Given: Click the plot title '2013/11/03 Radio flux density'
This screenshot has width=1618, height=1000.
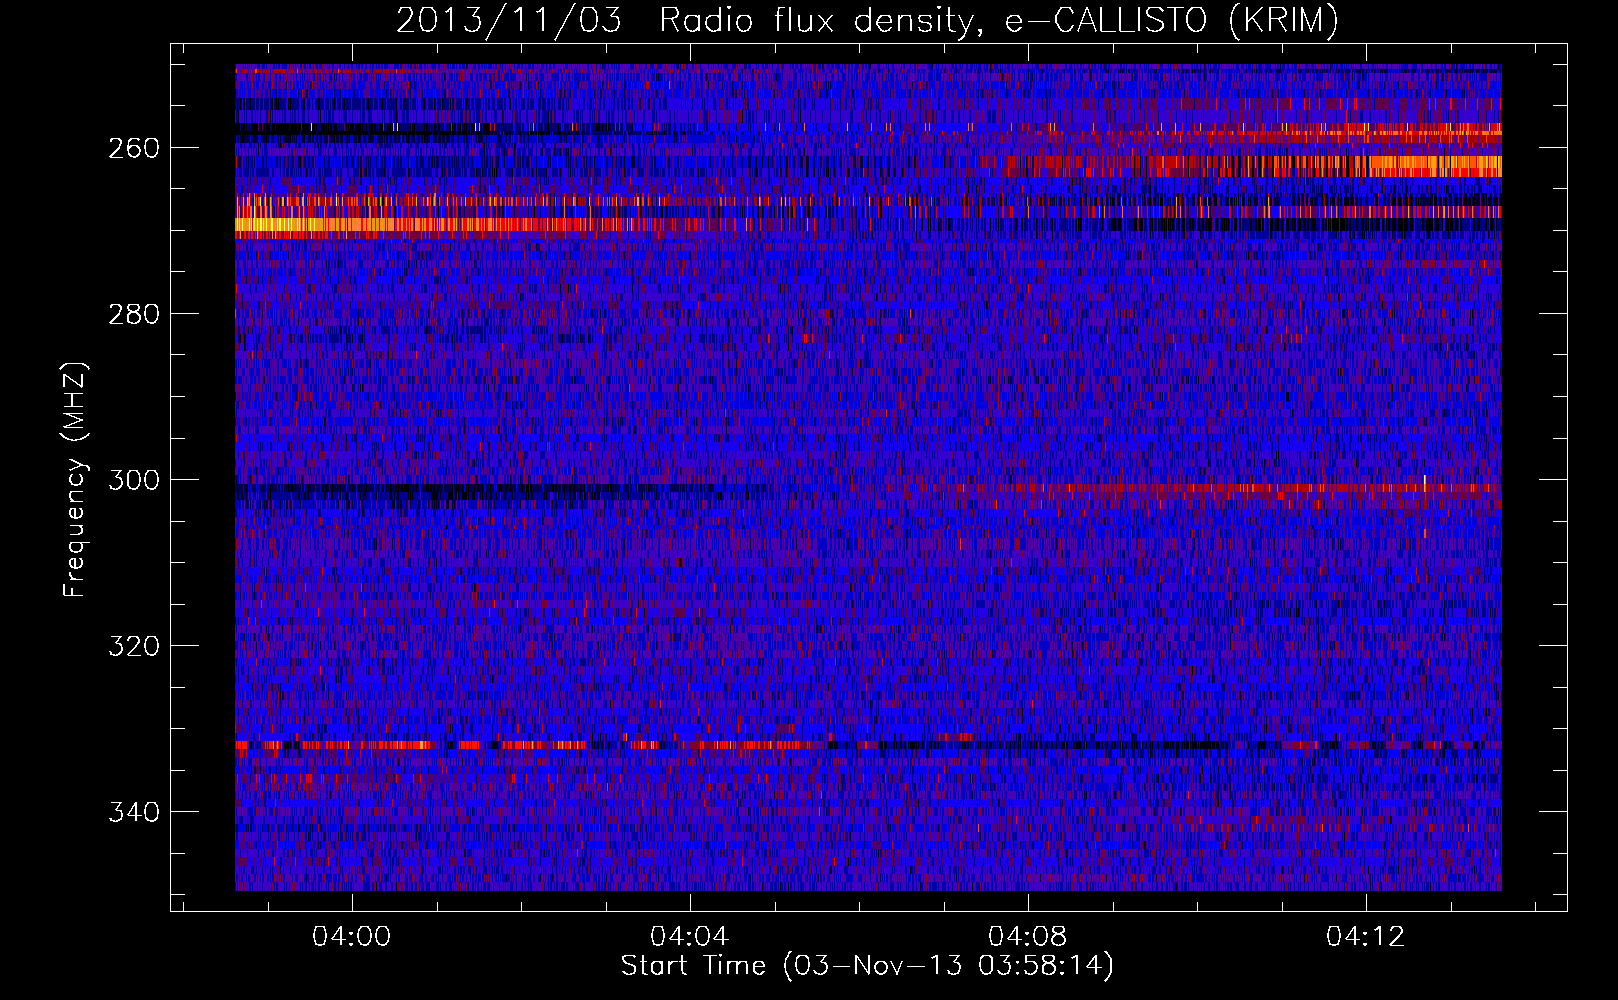Looking at the screenshot, I should tap(867, 20).
